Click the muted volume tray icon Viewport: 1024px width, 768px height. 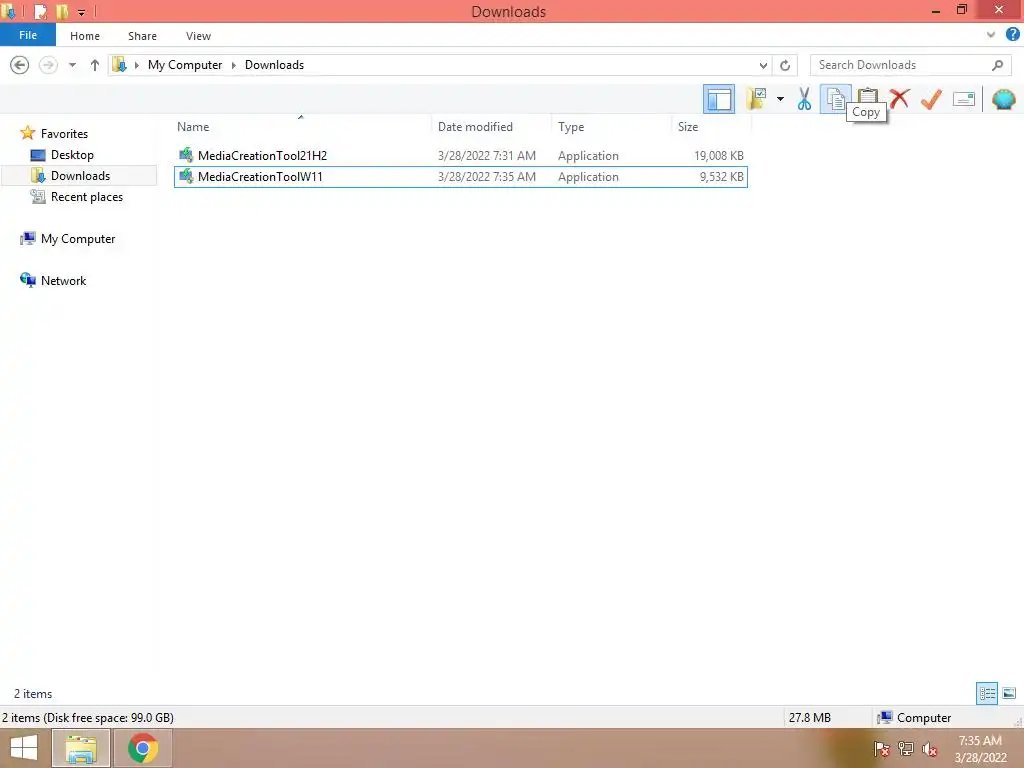click(929, 749)
